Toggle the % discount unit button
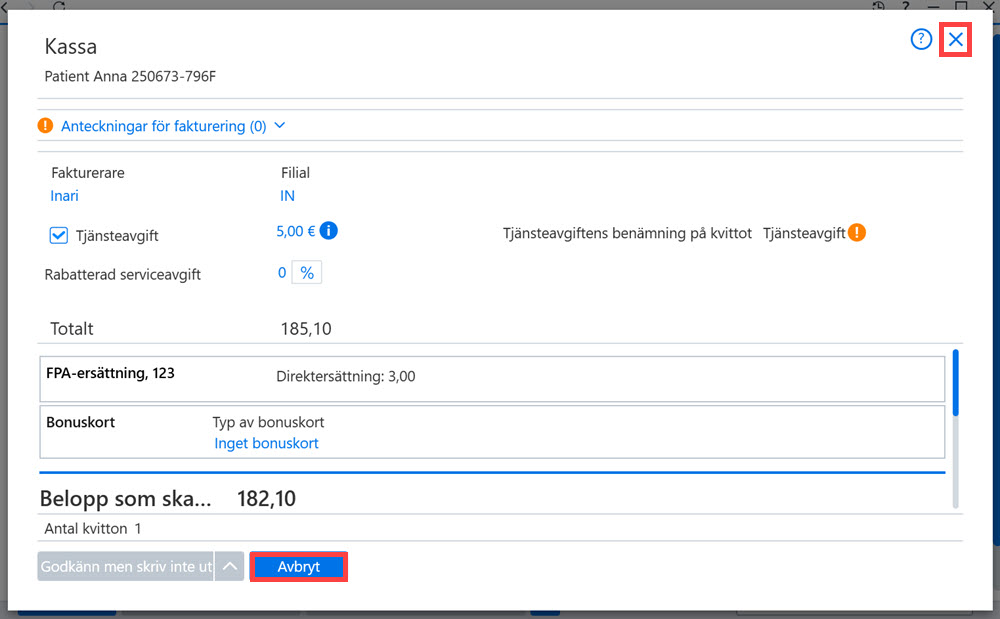This screenshot has width=1000, height=619. click(x=307, y=273)
